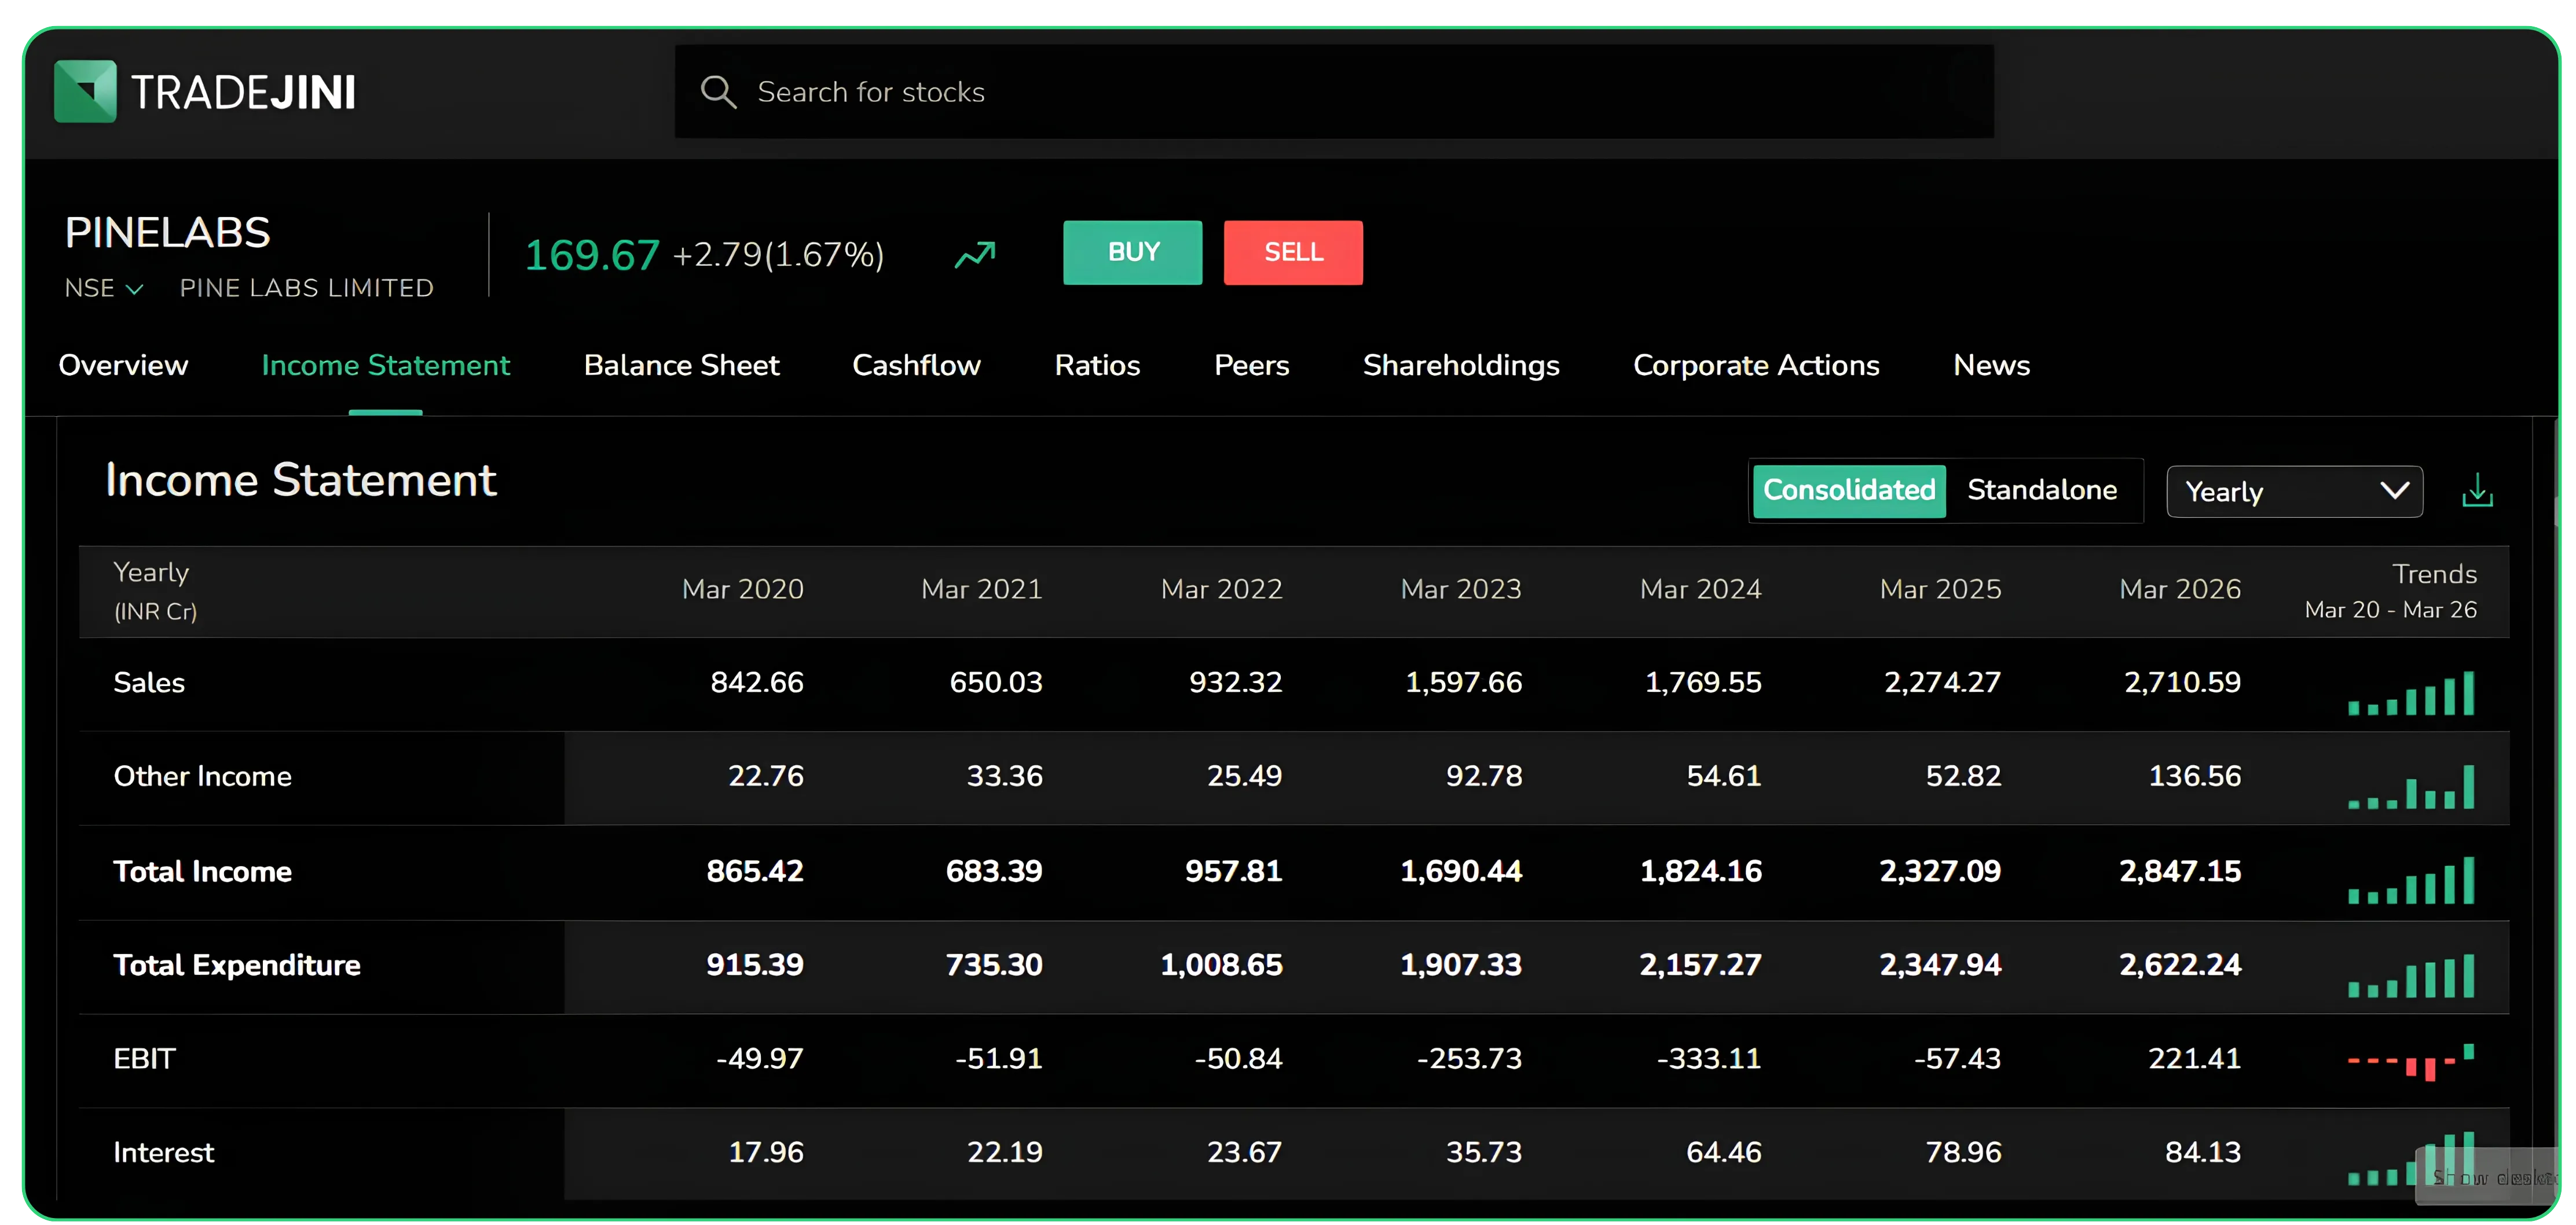Click Sales value 842.66

[757, 682]
